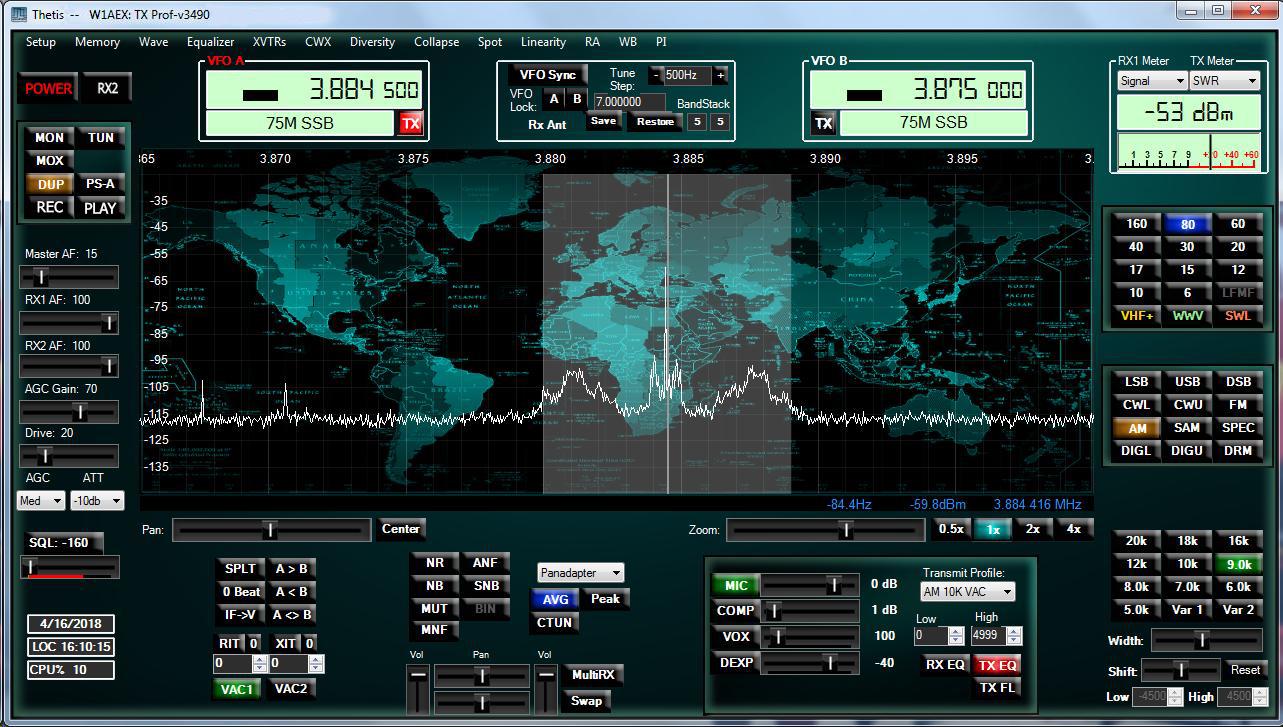Click the Center pan button
The width and height of the screenshot is (1283, 727).
401,529
